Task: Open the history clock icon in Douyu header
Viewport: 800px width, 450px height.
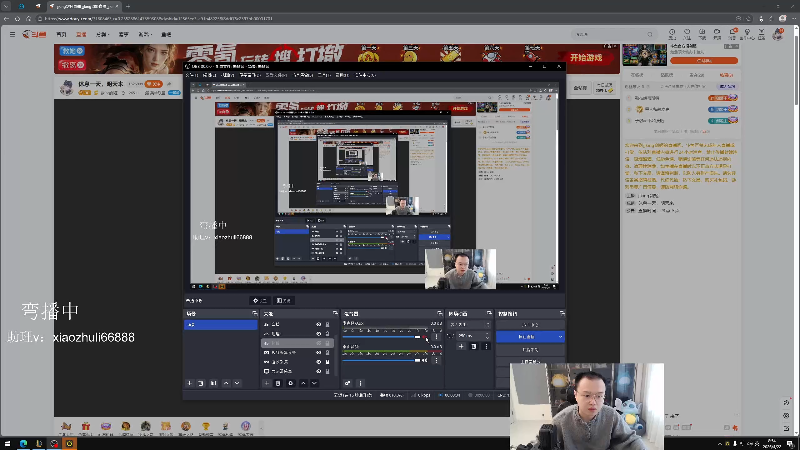Action: [x=672, y=34]
